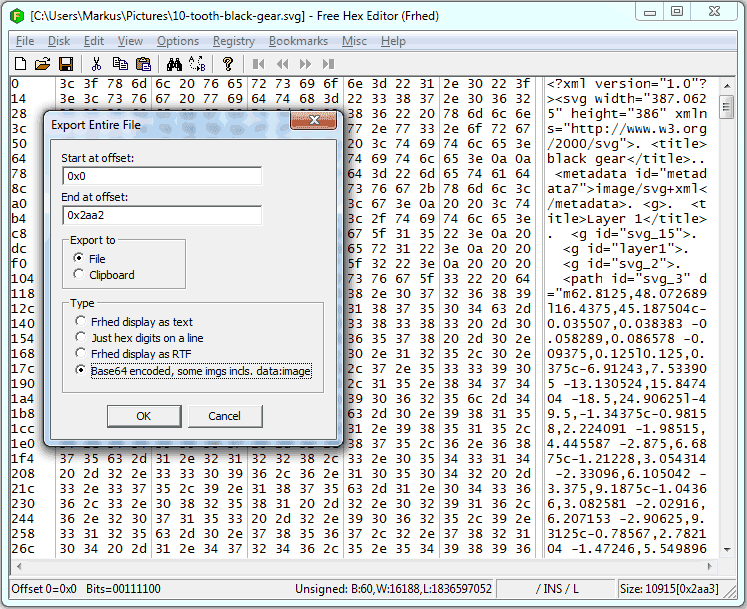The height and width of the screenshot is (609, 747).
Task: Click the vertical scrollbar thumb
Action: click(x=727, y=106)
